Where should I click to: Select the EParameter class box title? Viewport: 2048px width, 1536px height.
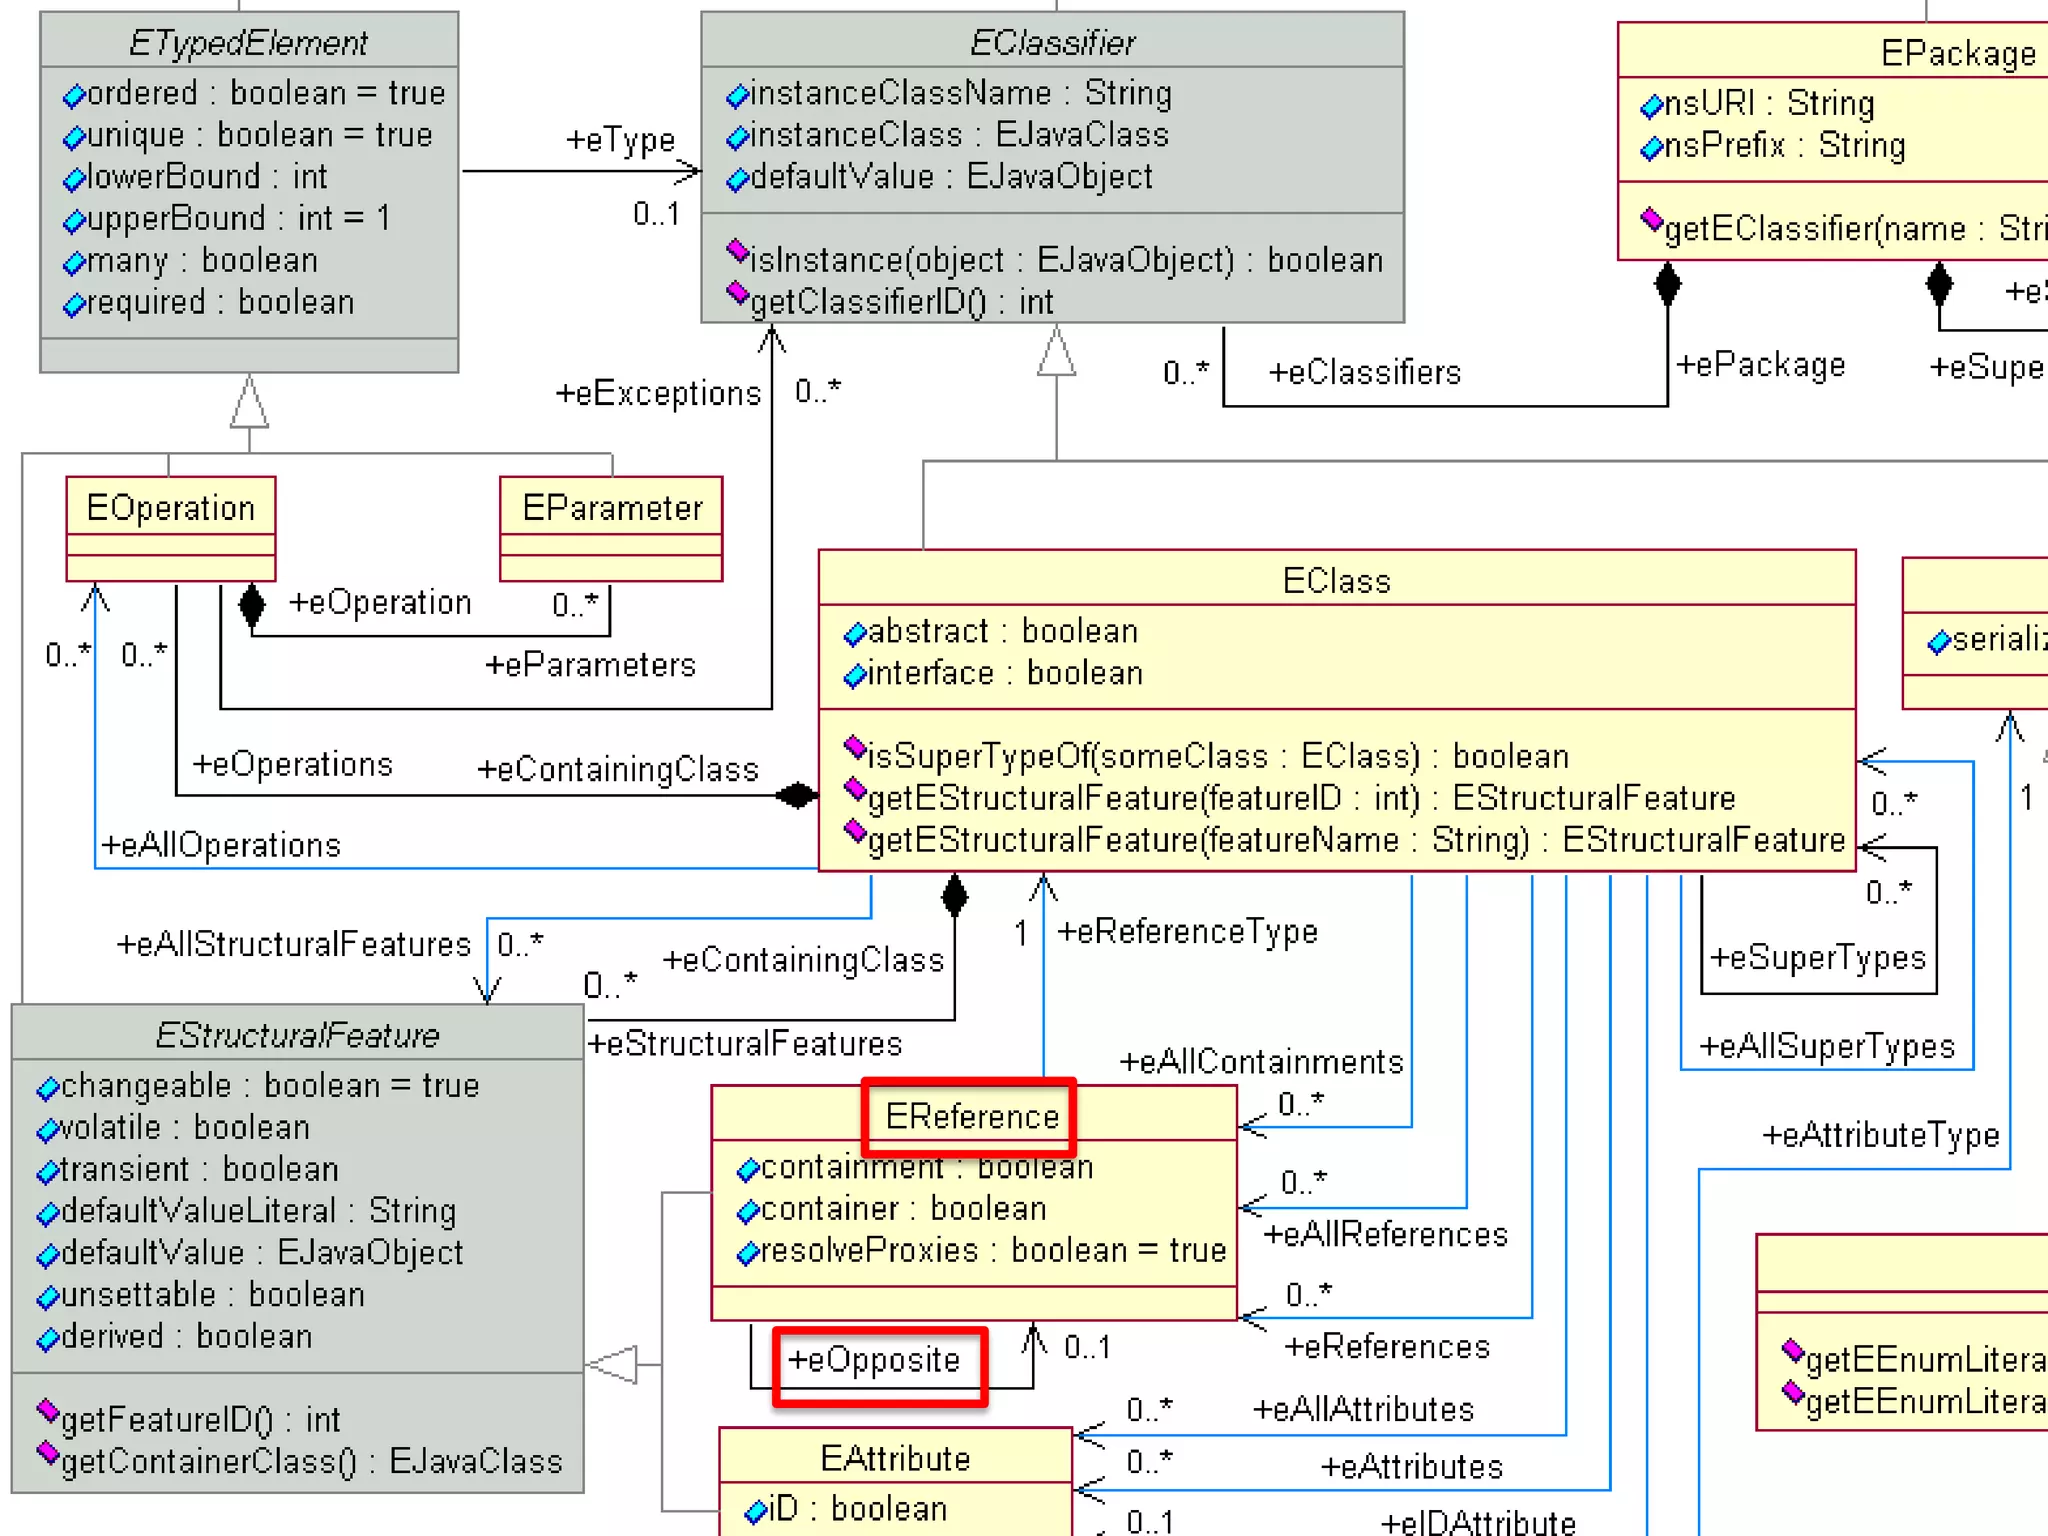click(612, 508)
